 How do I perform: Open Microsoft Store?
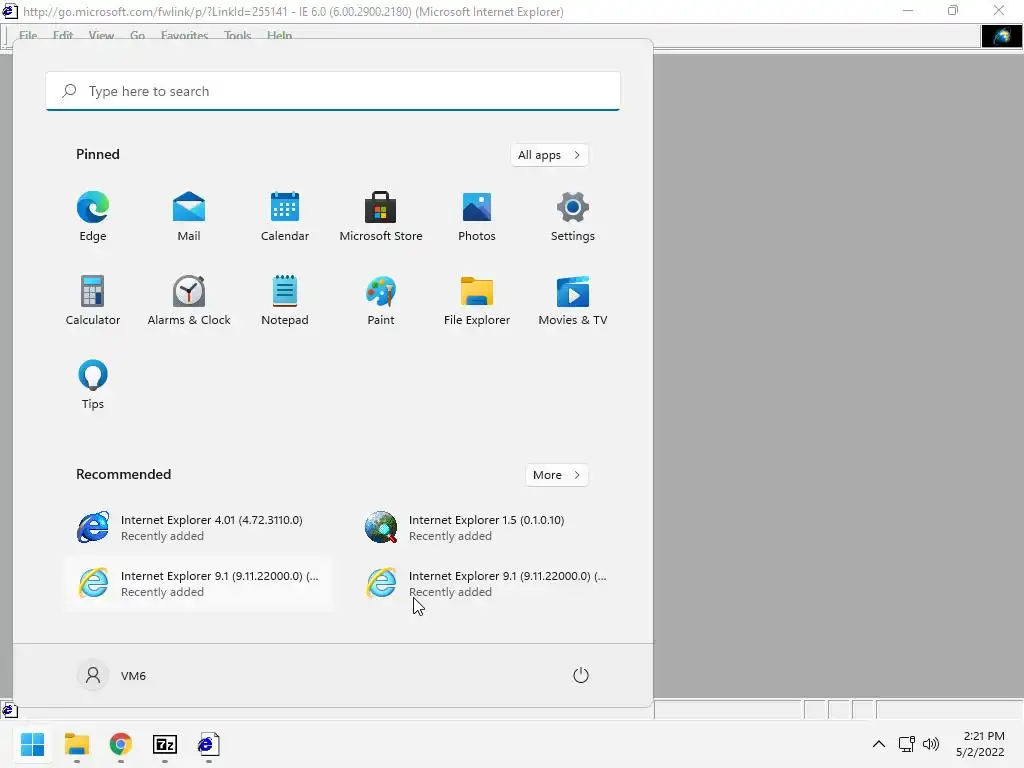point(381,217)
